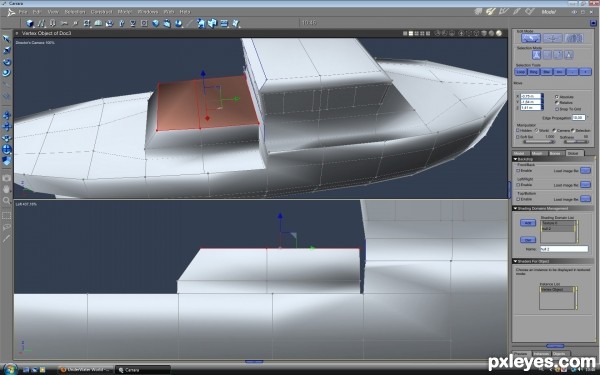Open the Construct menu
Image resolution: width=600 pixels, height=375 pixels.
(101, 12)
